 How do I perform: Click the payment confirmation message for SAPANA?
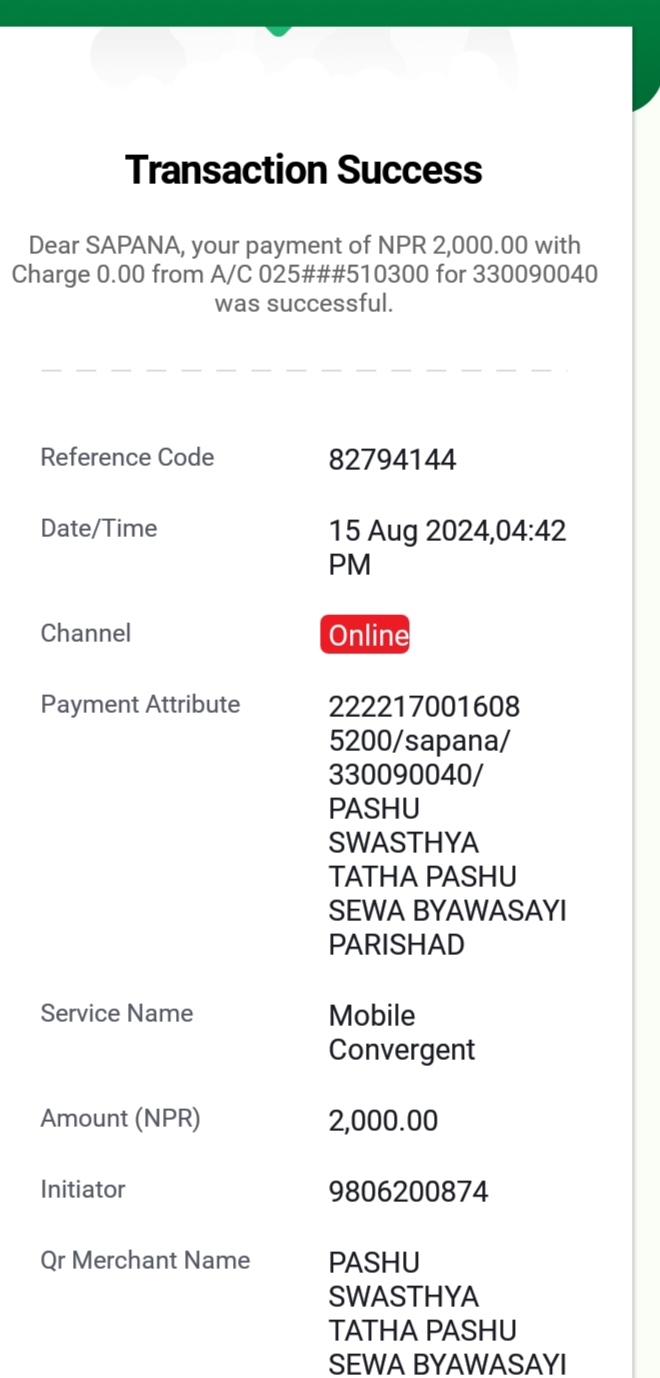pos(304,274)
